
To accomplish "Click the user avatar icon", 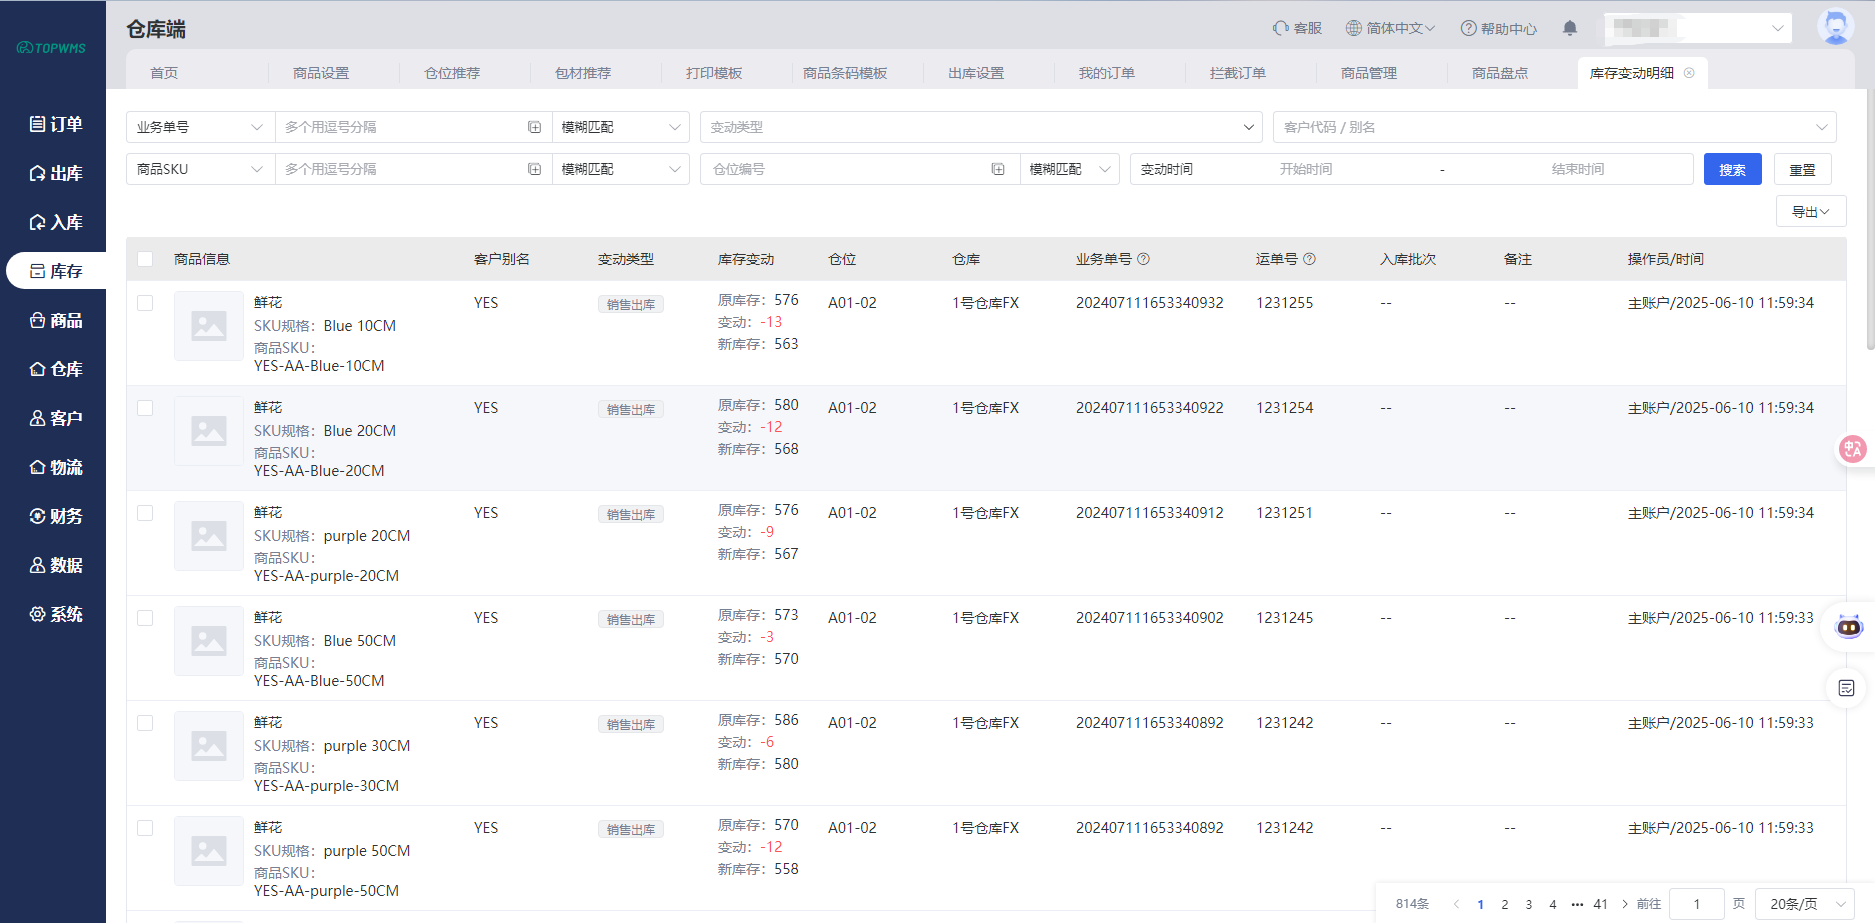I will tap(1835, 27).
